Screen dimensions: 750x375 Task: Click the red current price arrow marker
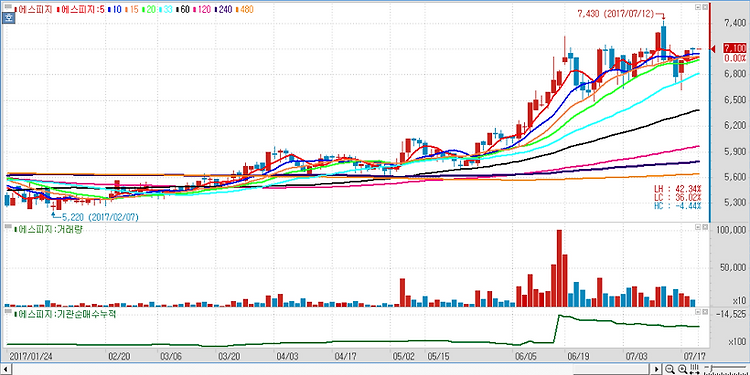tap(712, 49)
